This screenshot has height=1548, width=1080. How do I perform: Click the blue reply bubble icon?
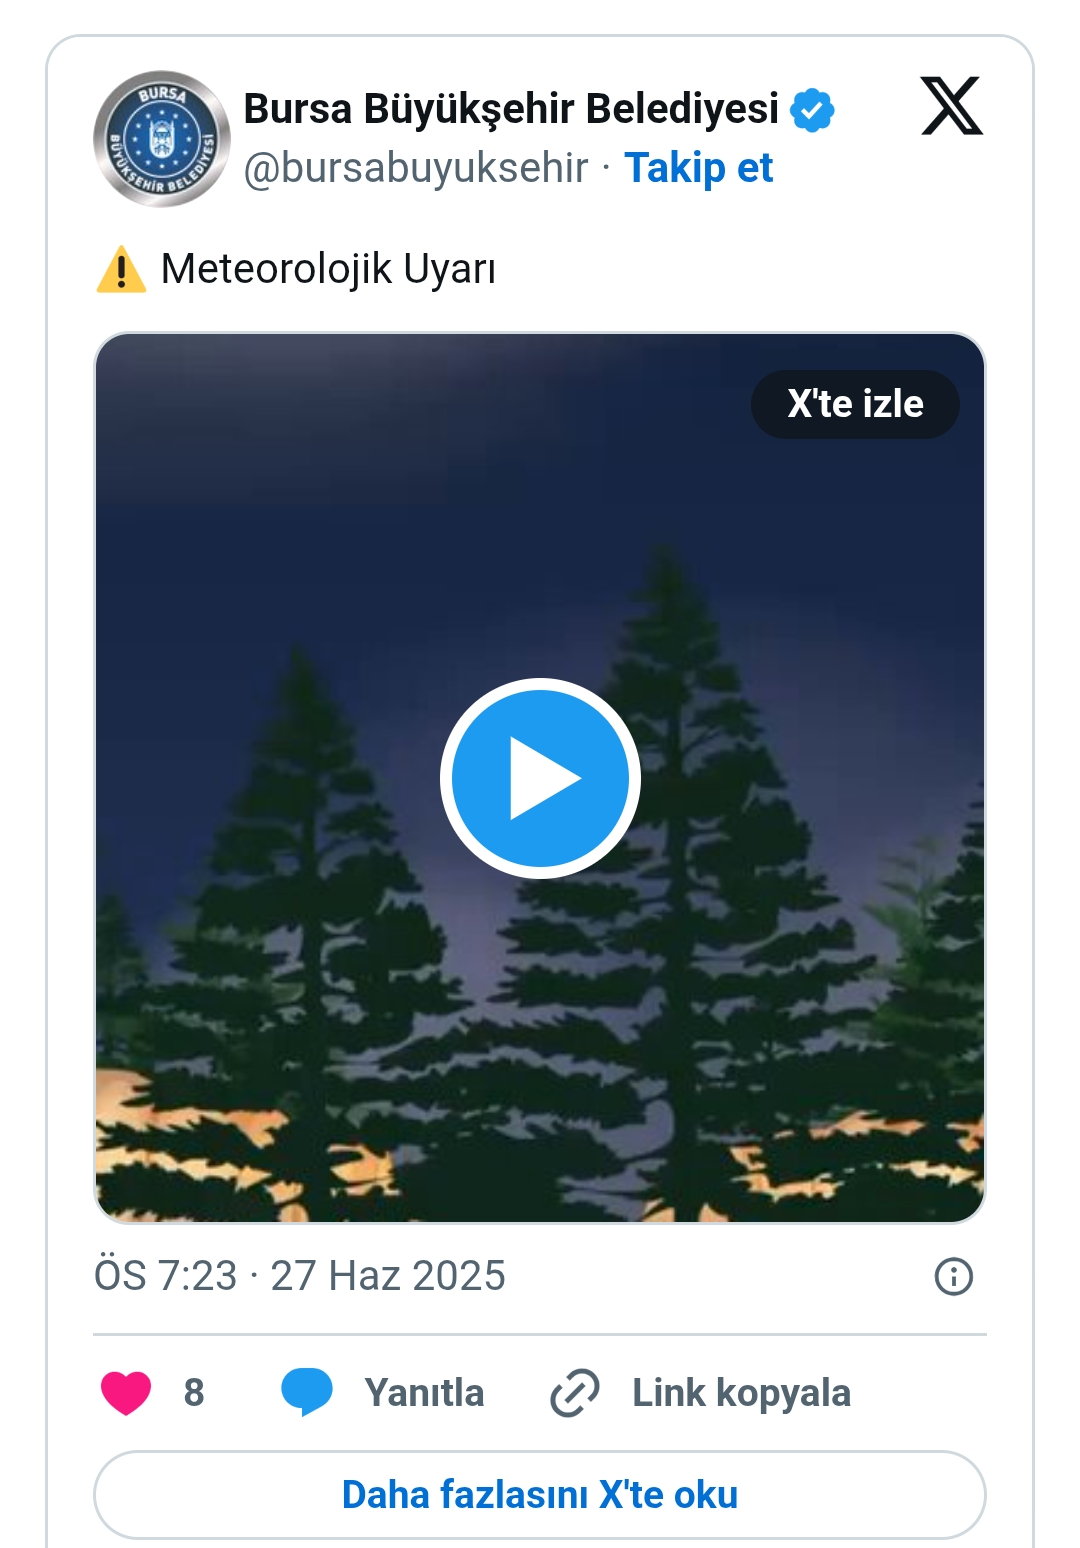(307, 1392)
